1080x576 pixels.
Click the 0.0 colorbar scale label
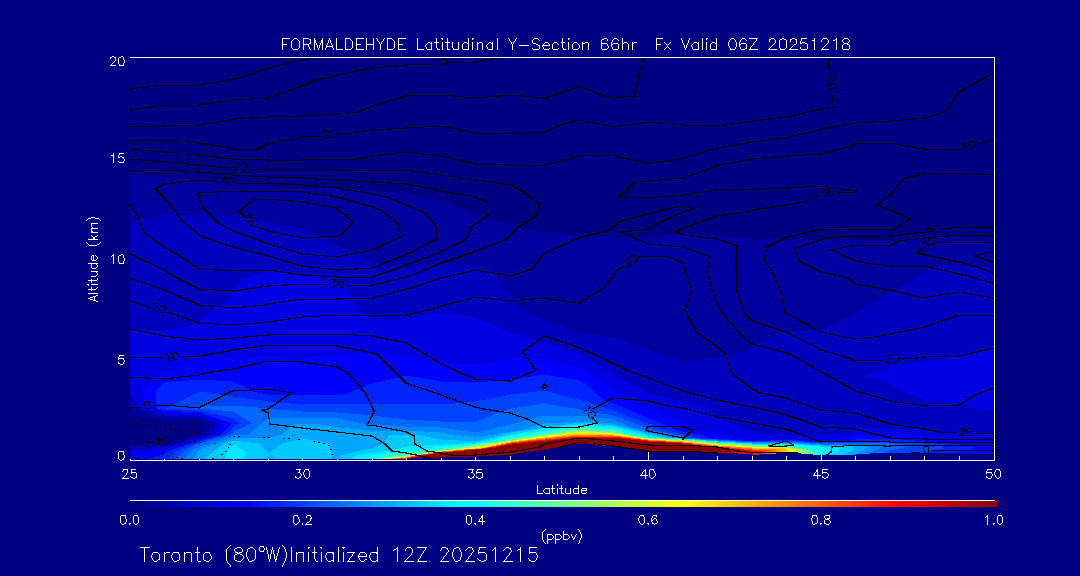click(x=129, y=520)
